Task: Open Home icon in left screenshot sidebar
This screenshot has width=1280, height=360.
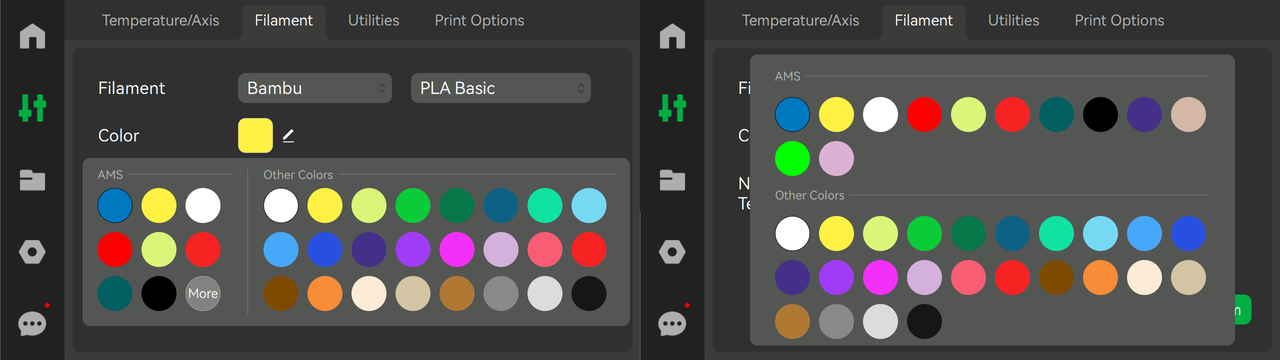Action: 32,36
